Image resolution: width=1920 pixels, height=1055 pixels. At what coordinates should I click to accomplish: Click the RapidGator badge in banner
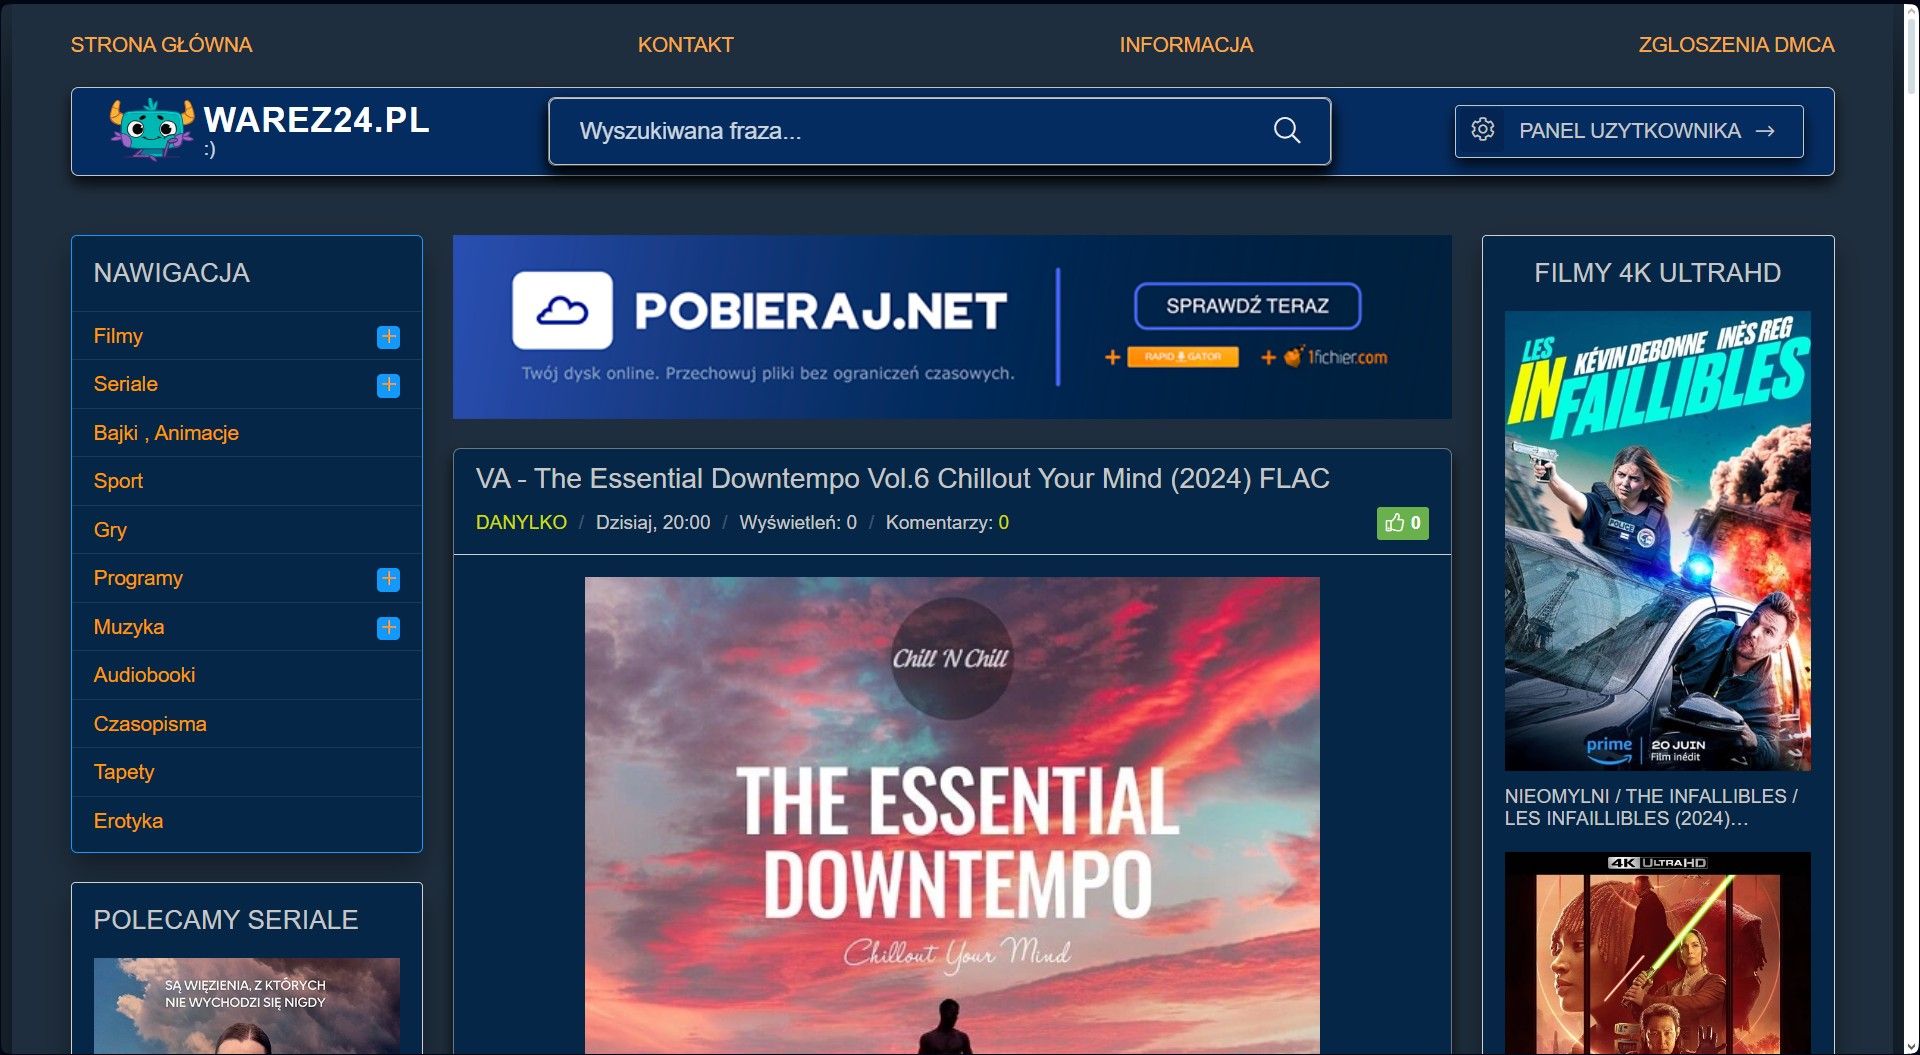tap(1183, 357)
